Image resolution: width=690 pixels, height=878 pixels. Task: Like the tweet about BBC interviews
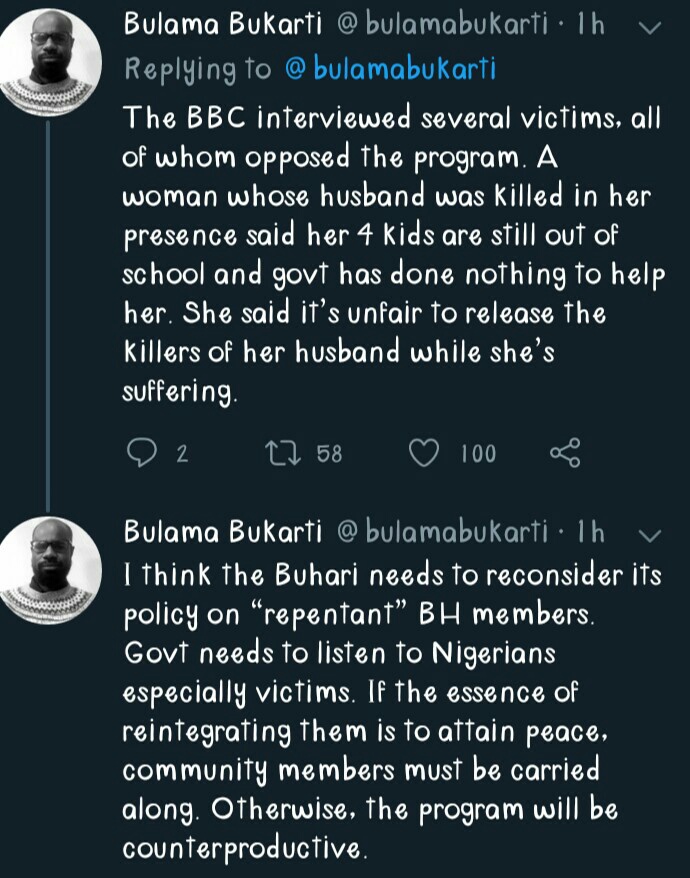[x=425, y=453]
